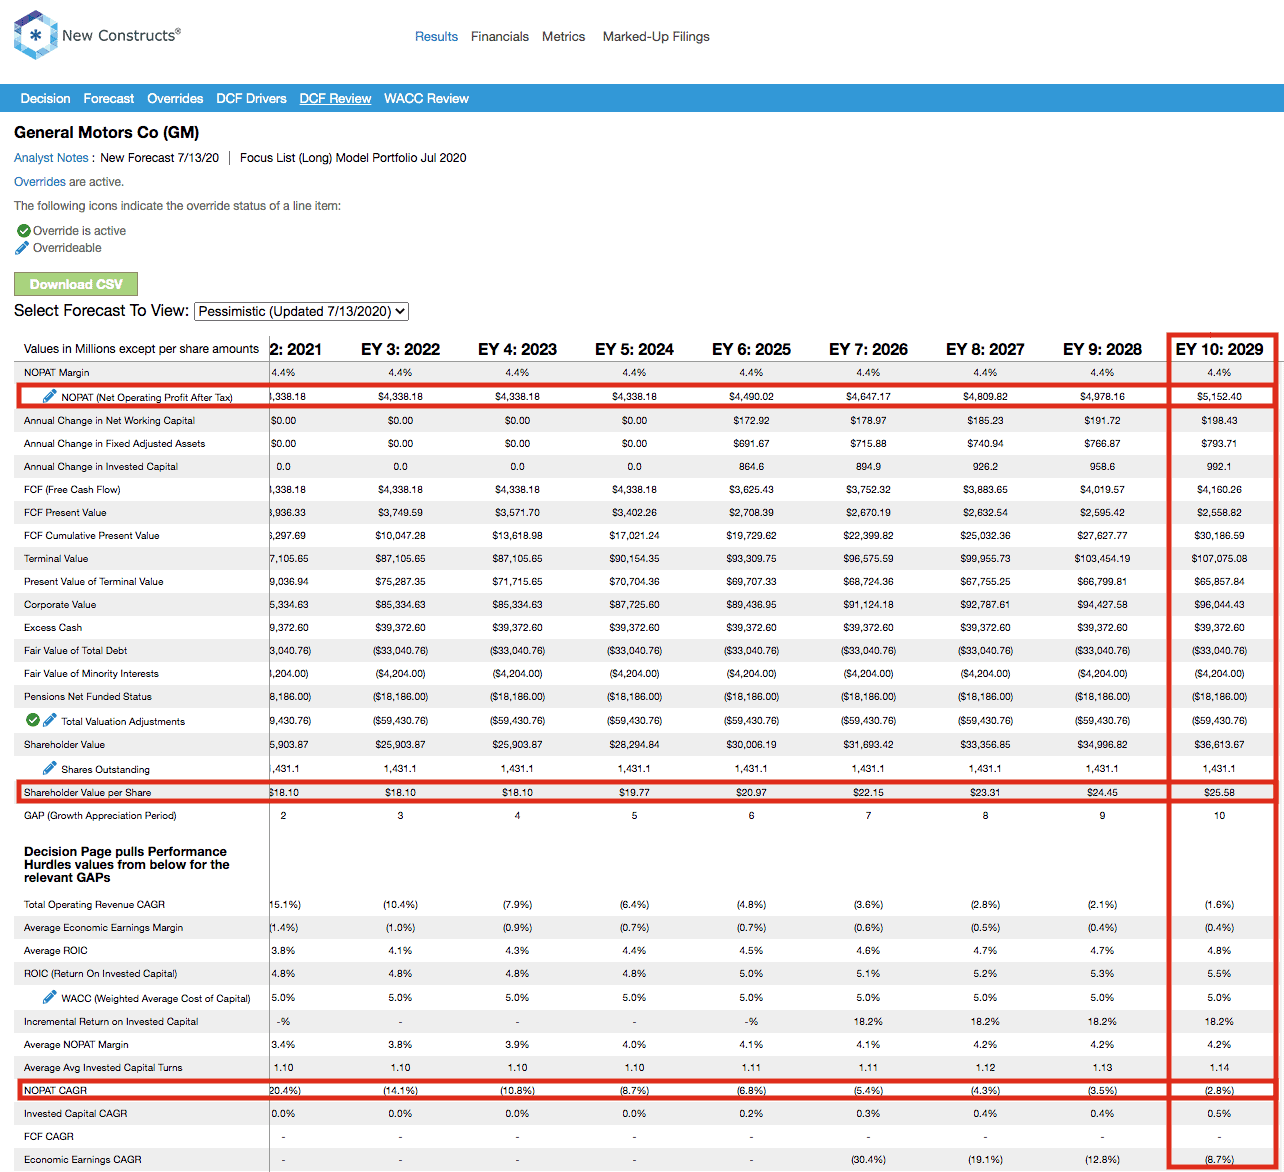
Task: Click the NOPAT Margin row label
Action: 57,372
